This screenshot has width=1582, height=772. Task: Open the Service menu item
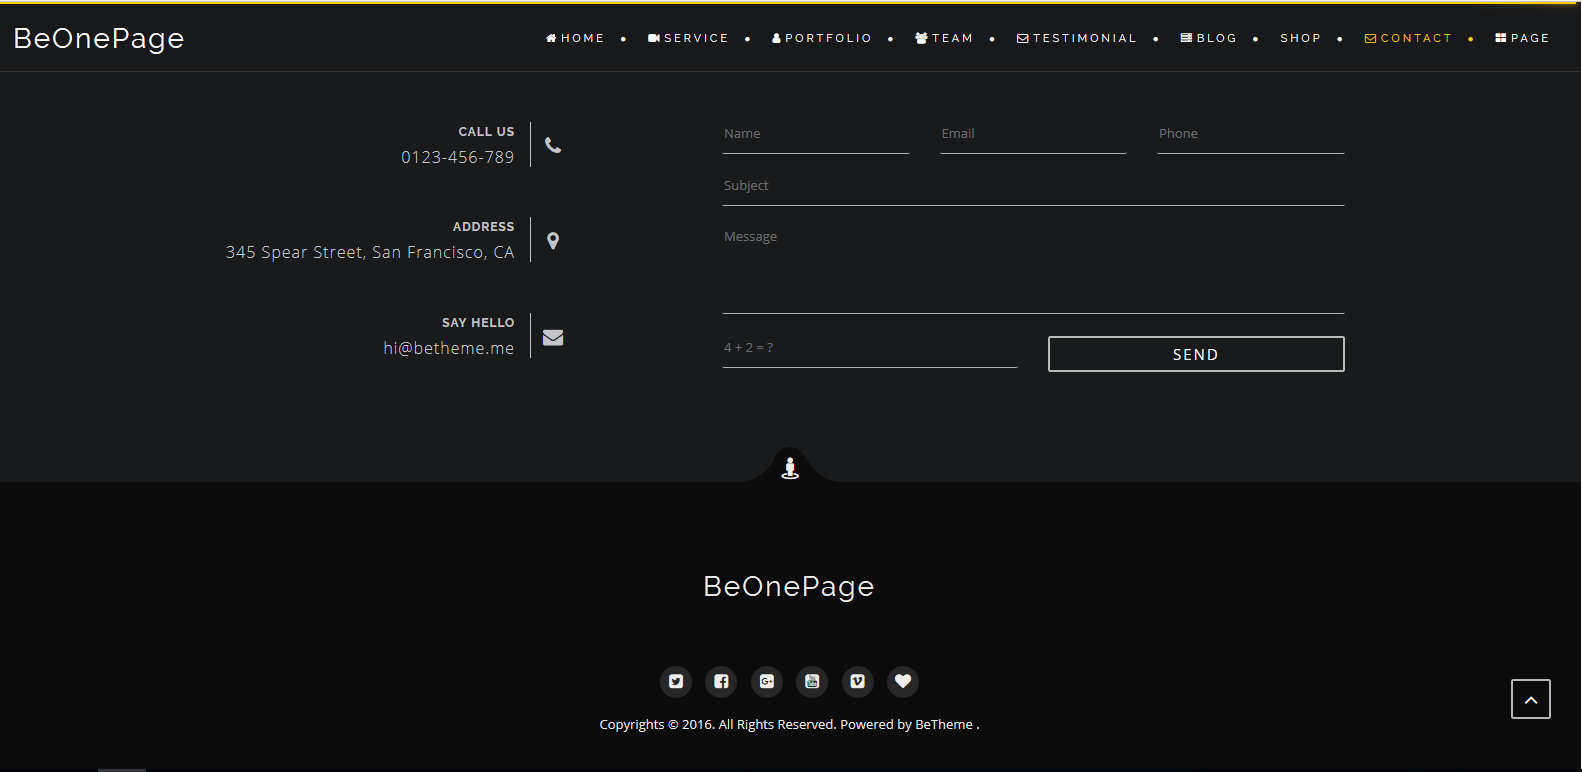click(688, 38)
